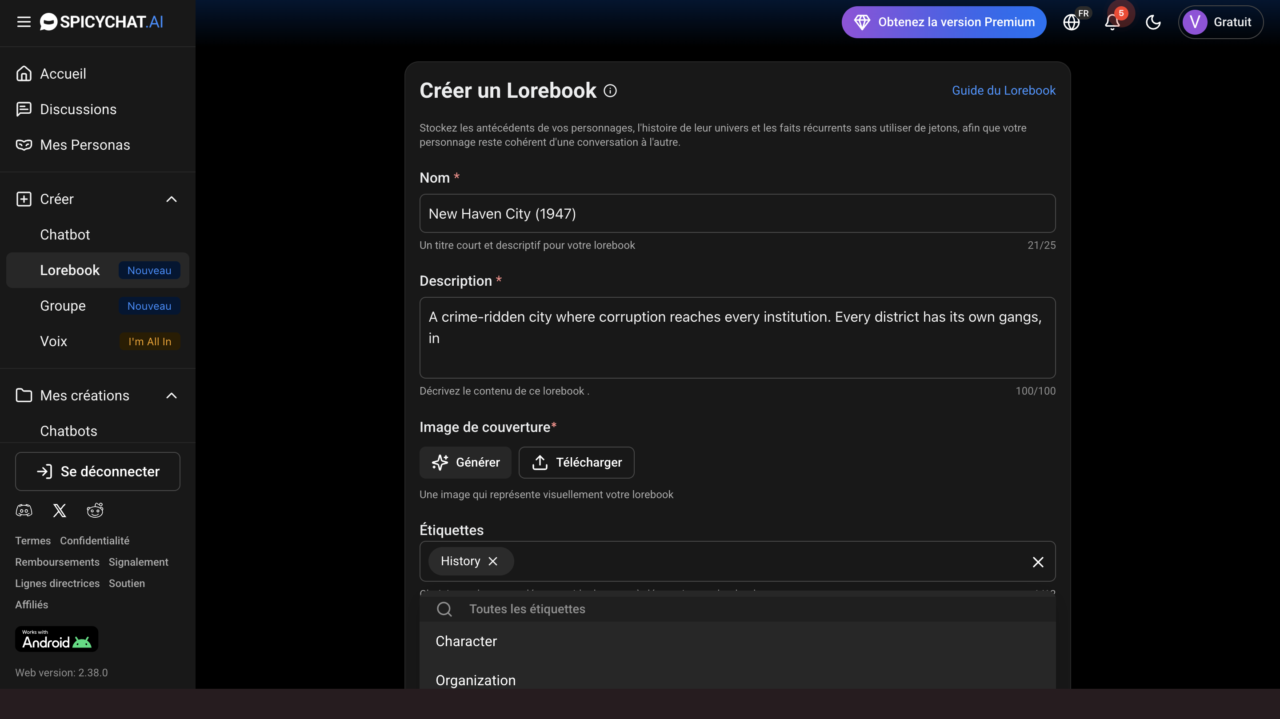1280x719 pixels.
Task: Click the Works with Android badge
Action: 57,639
